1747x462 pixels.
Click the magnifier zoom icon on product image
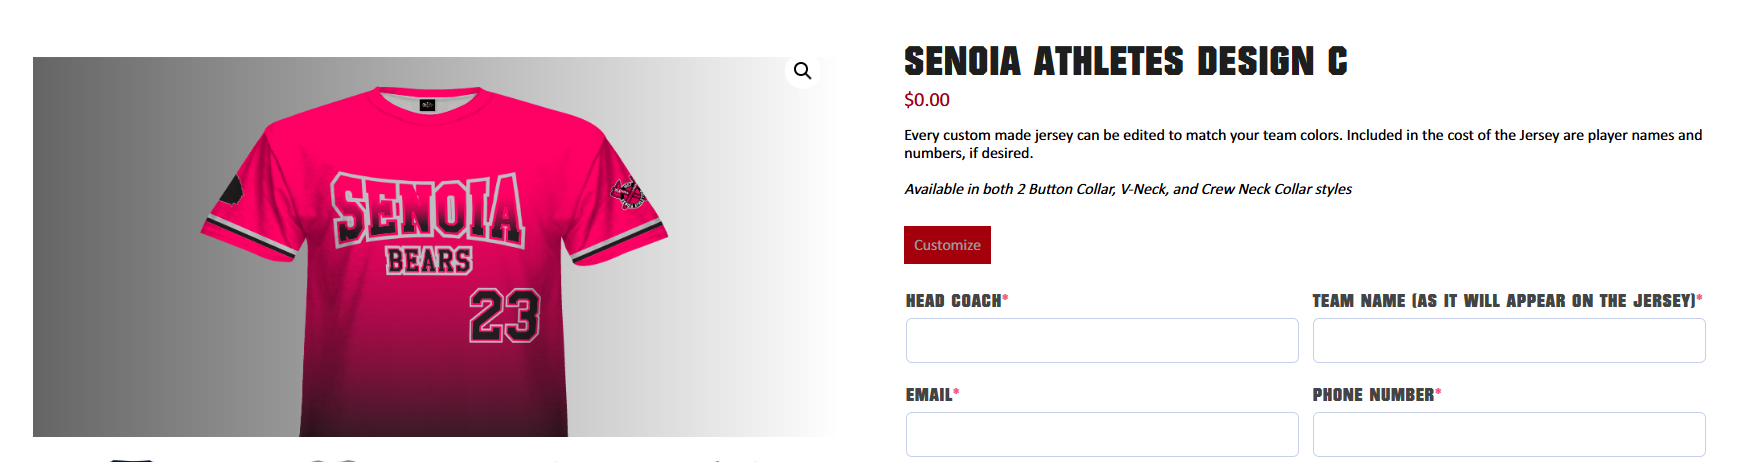tap(802, 71)
